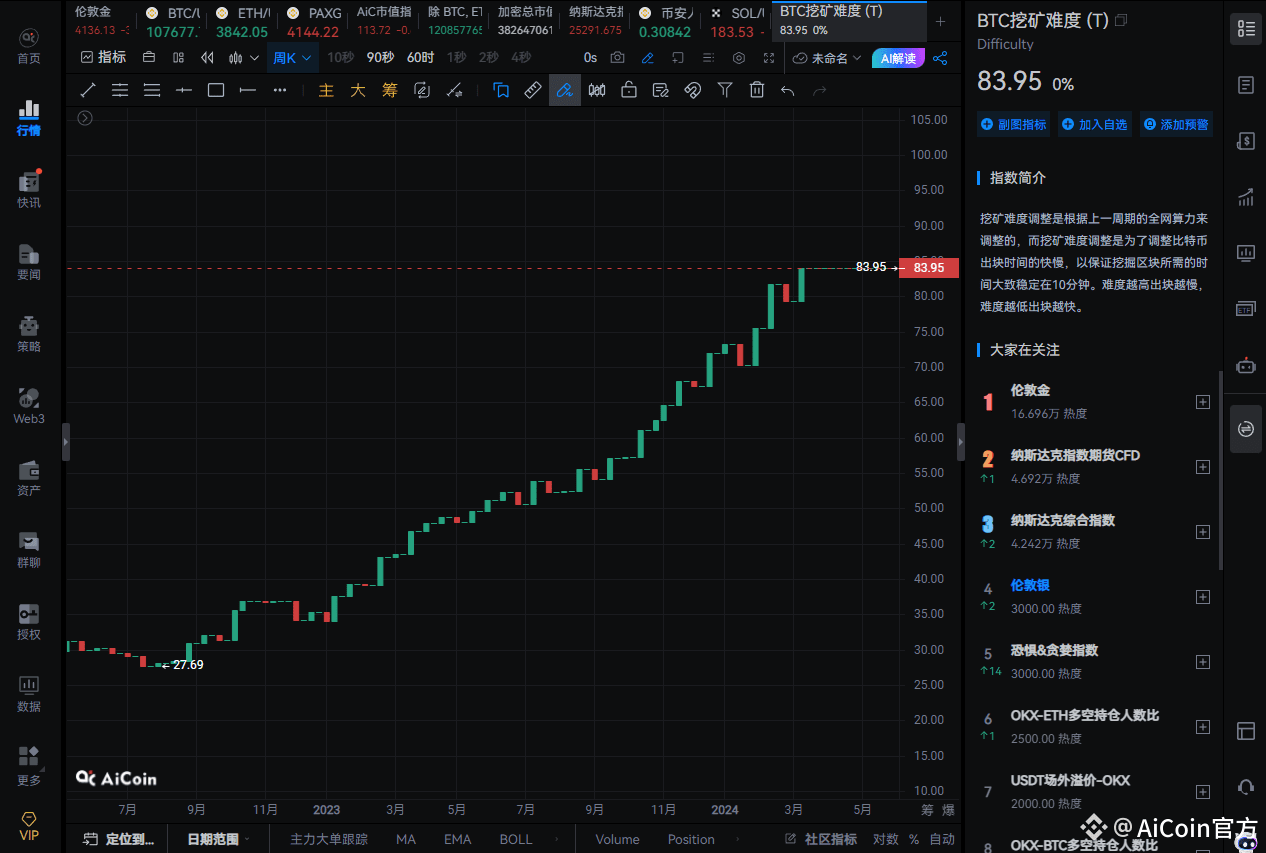Open the Web3 sidebar icon
The height and width of the screenshot is (853, 1266).
[29, 405]
